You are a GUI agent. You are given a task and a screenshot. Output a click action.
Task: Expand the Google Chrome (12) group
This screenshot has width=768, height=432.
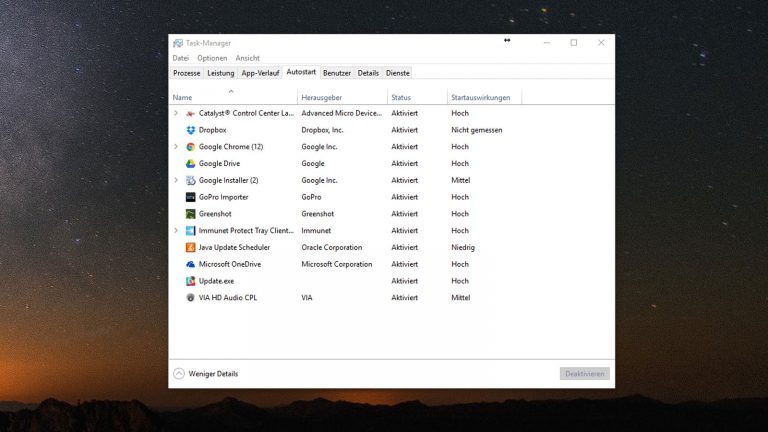176,147
